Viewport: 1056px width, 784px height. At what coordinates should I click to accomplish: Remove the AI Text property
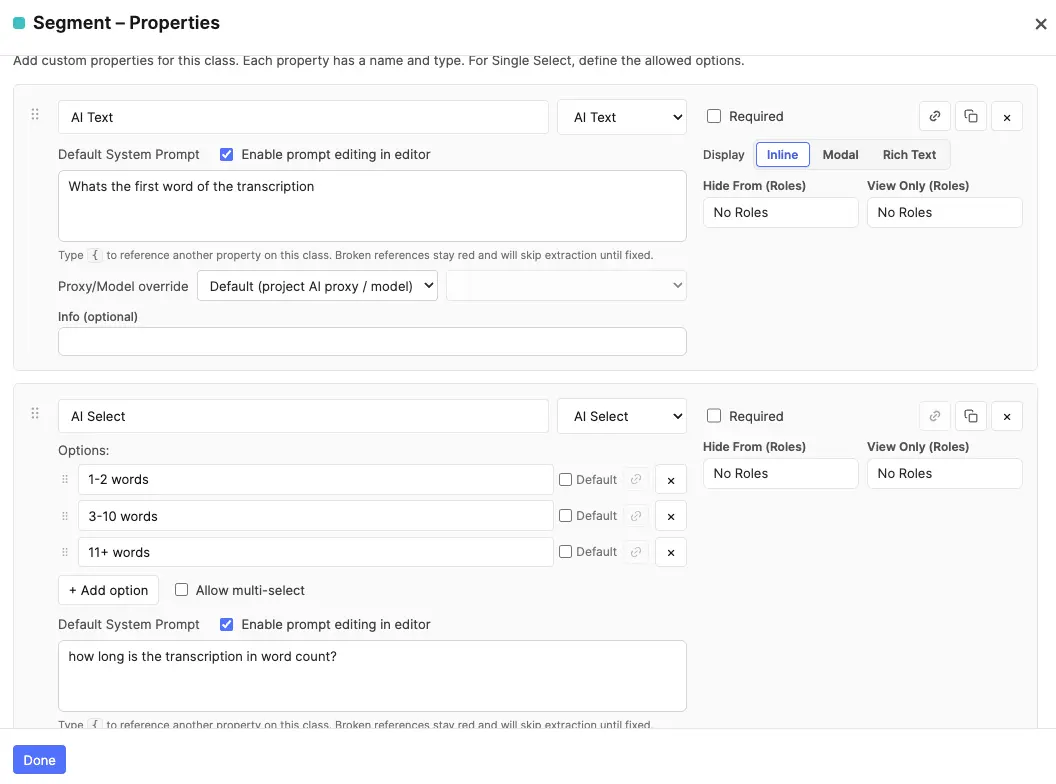tap(1007, 117)
